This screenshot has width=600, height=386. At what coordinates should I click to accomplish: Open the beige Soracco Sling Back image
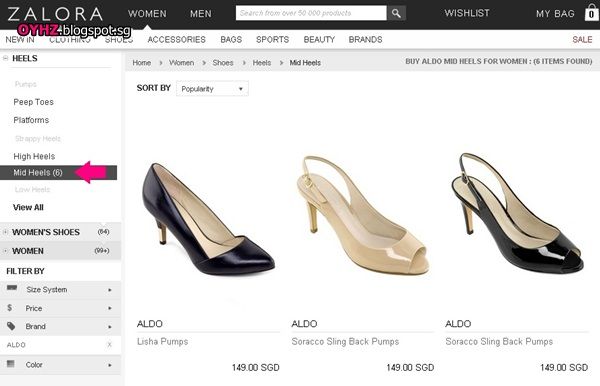pyautogui.click(x=363, y=215)
